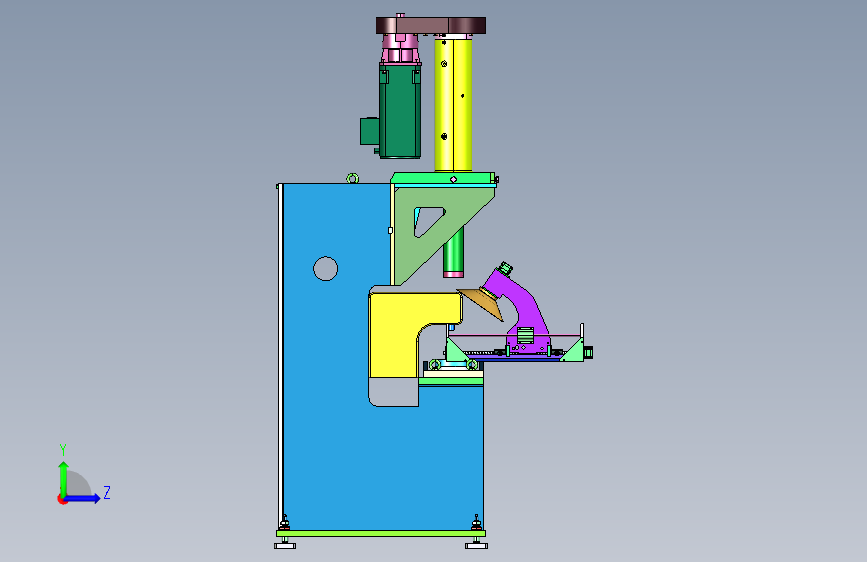Click the green Y axis arrow of triad
The width and height of the screenshot is (867, 562).
pyautogui.click(x=63, y=478)
